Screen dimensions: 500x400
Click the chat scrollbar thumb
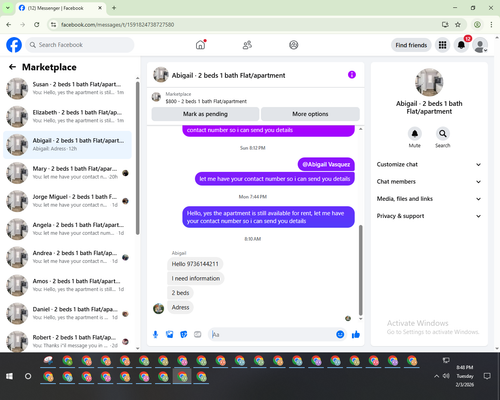coord(360,270)
